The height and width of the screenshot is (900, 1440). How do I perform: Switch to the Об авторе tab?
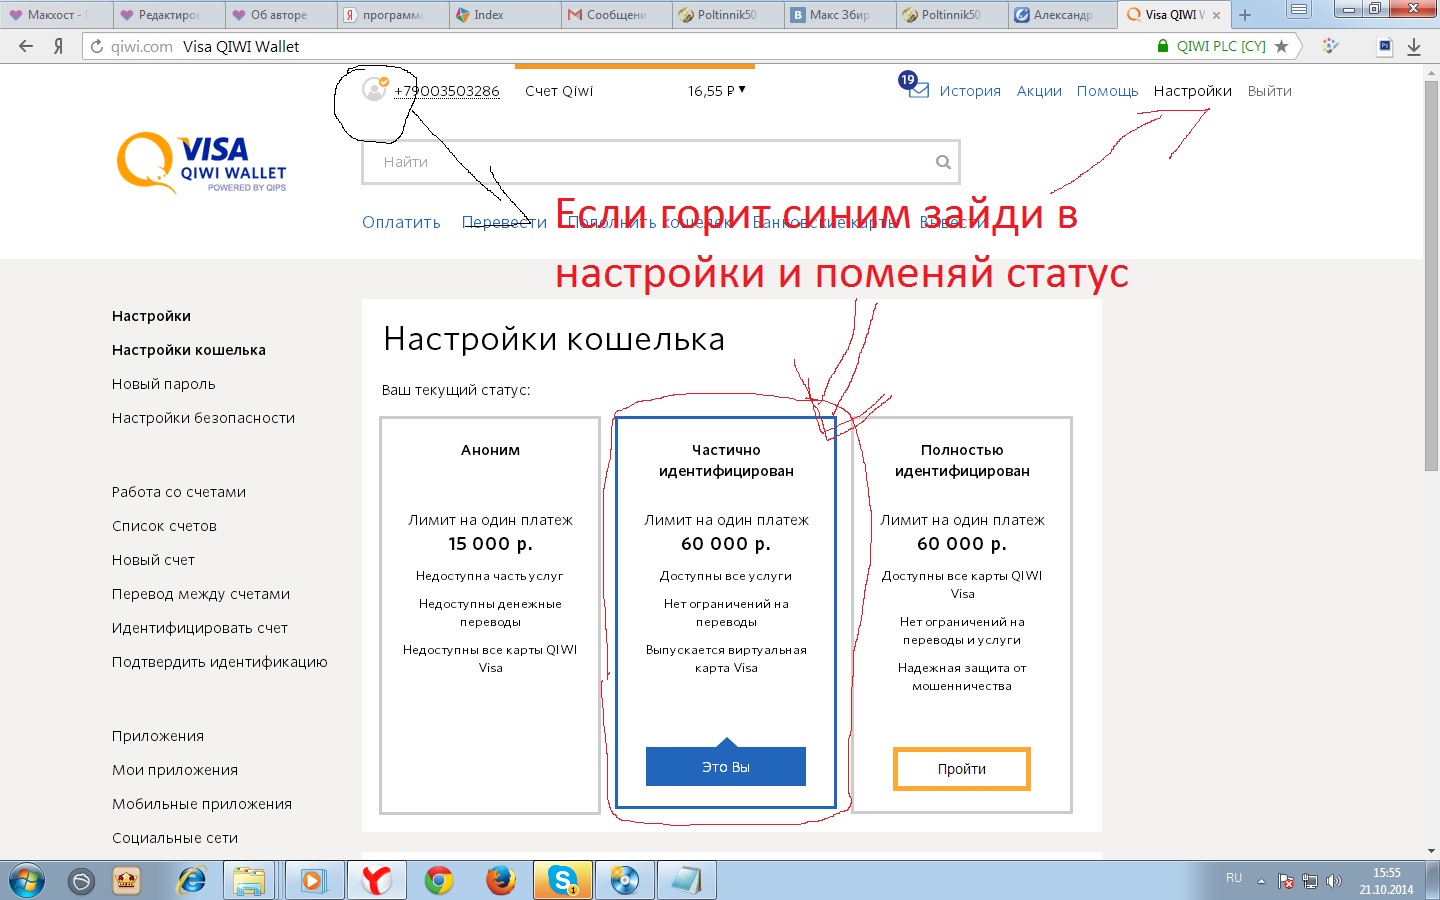click(x=279, y=15)
